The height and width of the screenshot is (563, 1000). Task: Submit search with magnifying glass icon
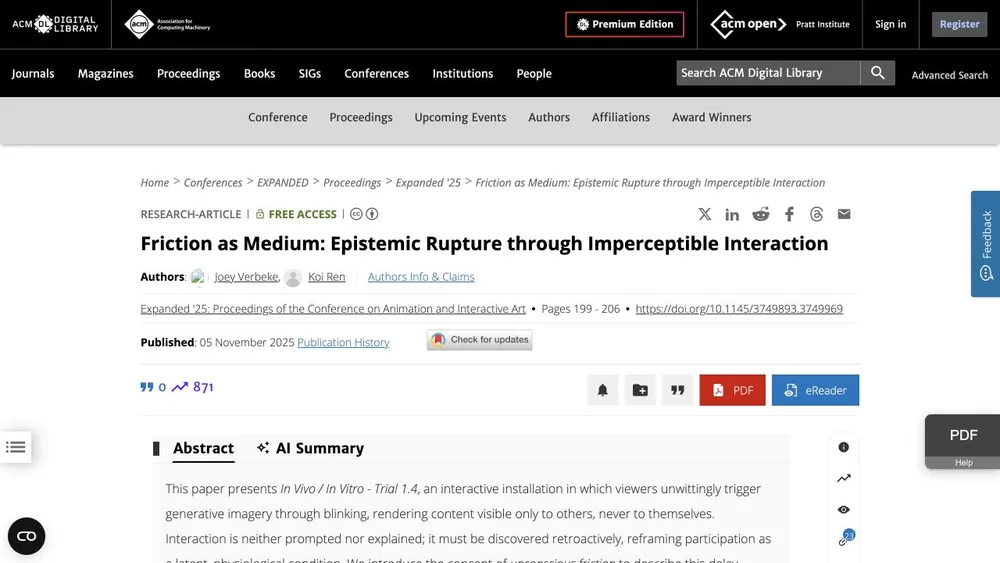(x=878, y=73)
